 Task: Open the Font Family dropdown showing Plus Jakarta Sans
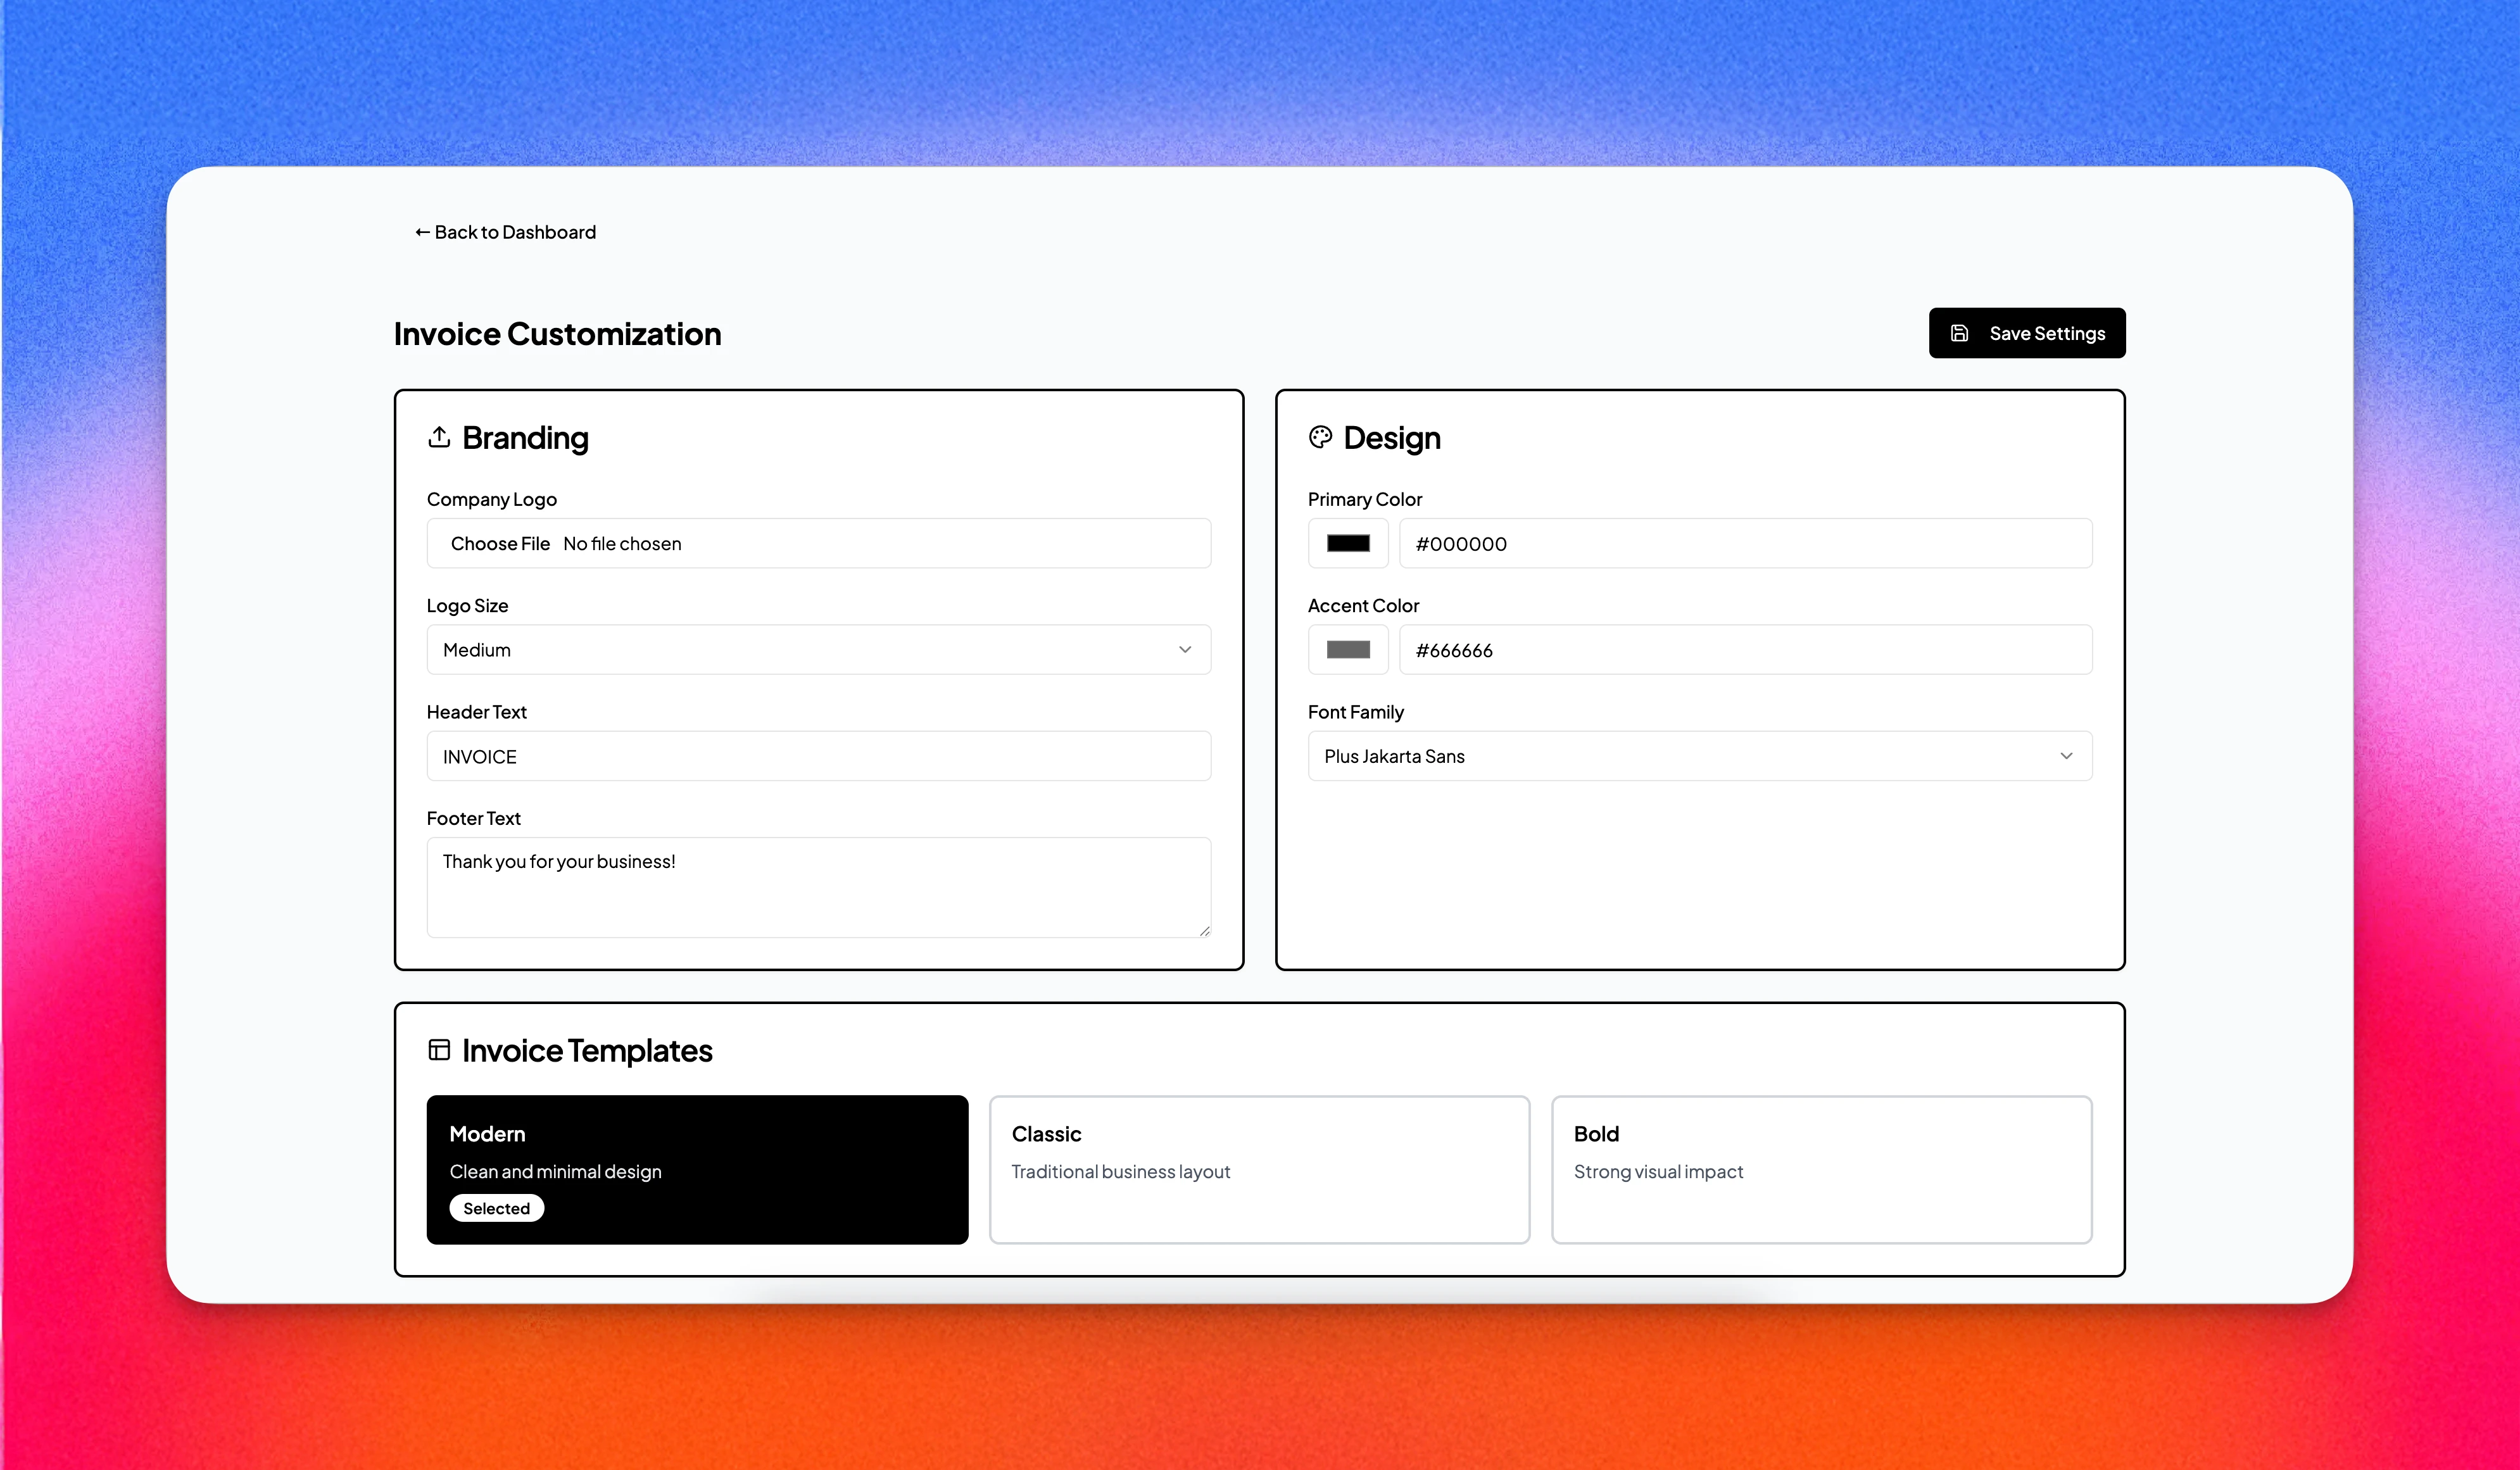tap(1699, 756)
